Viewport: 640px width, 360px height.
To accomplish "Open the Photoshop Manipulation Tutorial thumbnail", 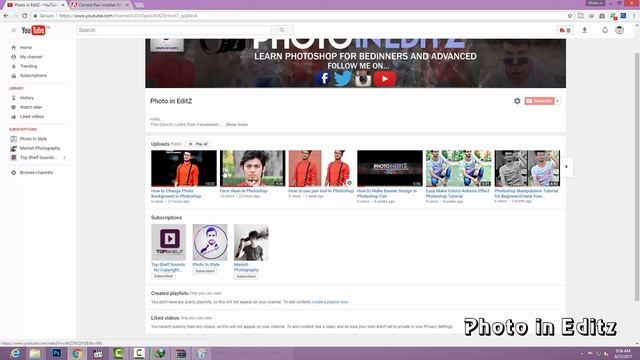I will click(527, 168).
